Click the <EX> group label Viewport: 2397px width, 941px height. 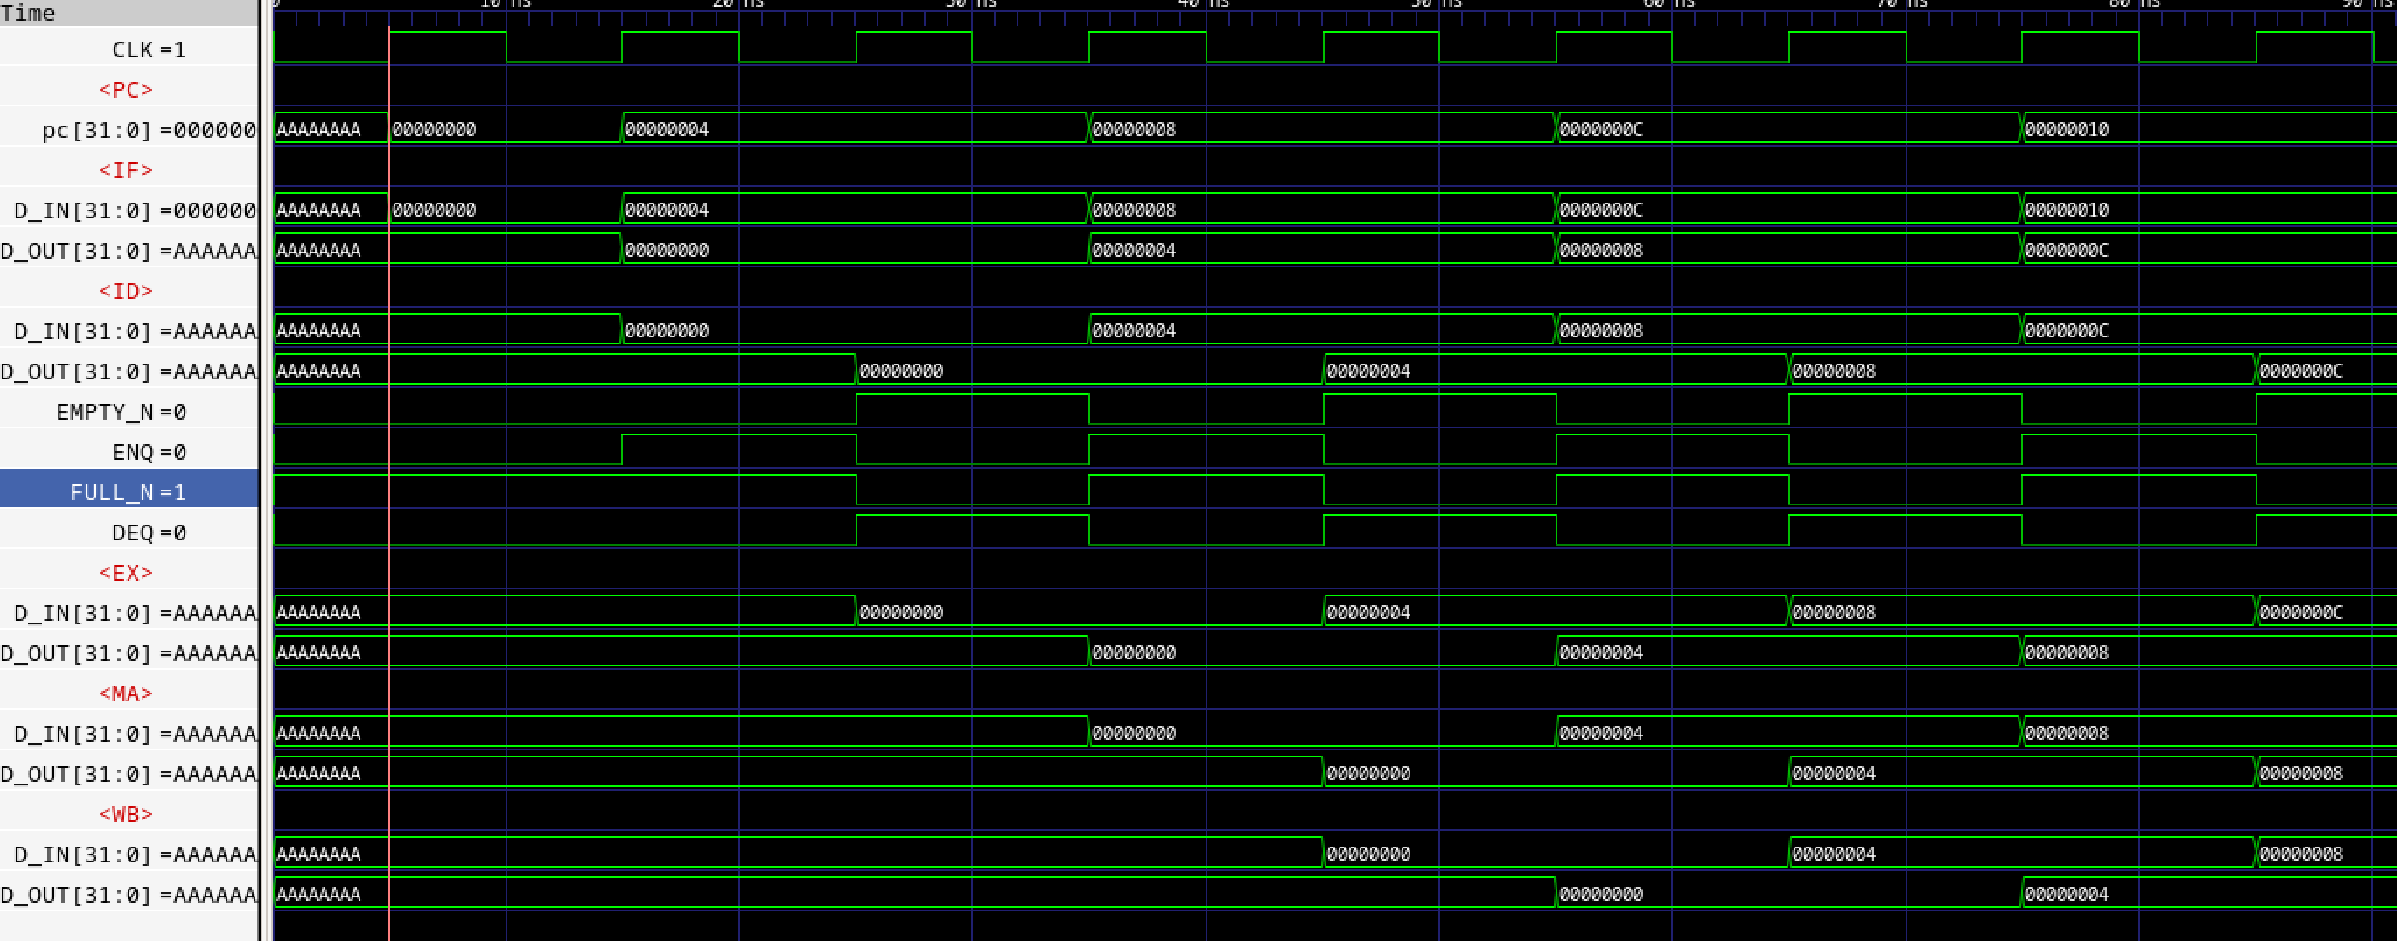(x=126, y=573)
